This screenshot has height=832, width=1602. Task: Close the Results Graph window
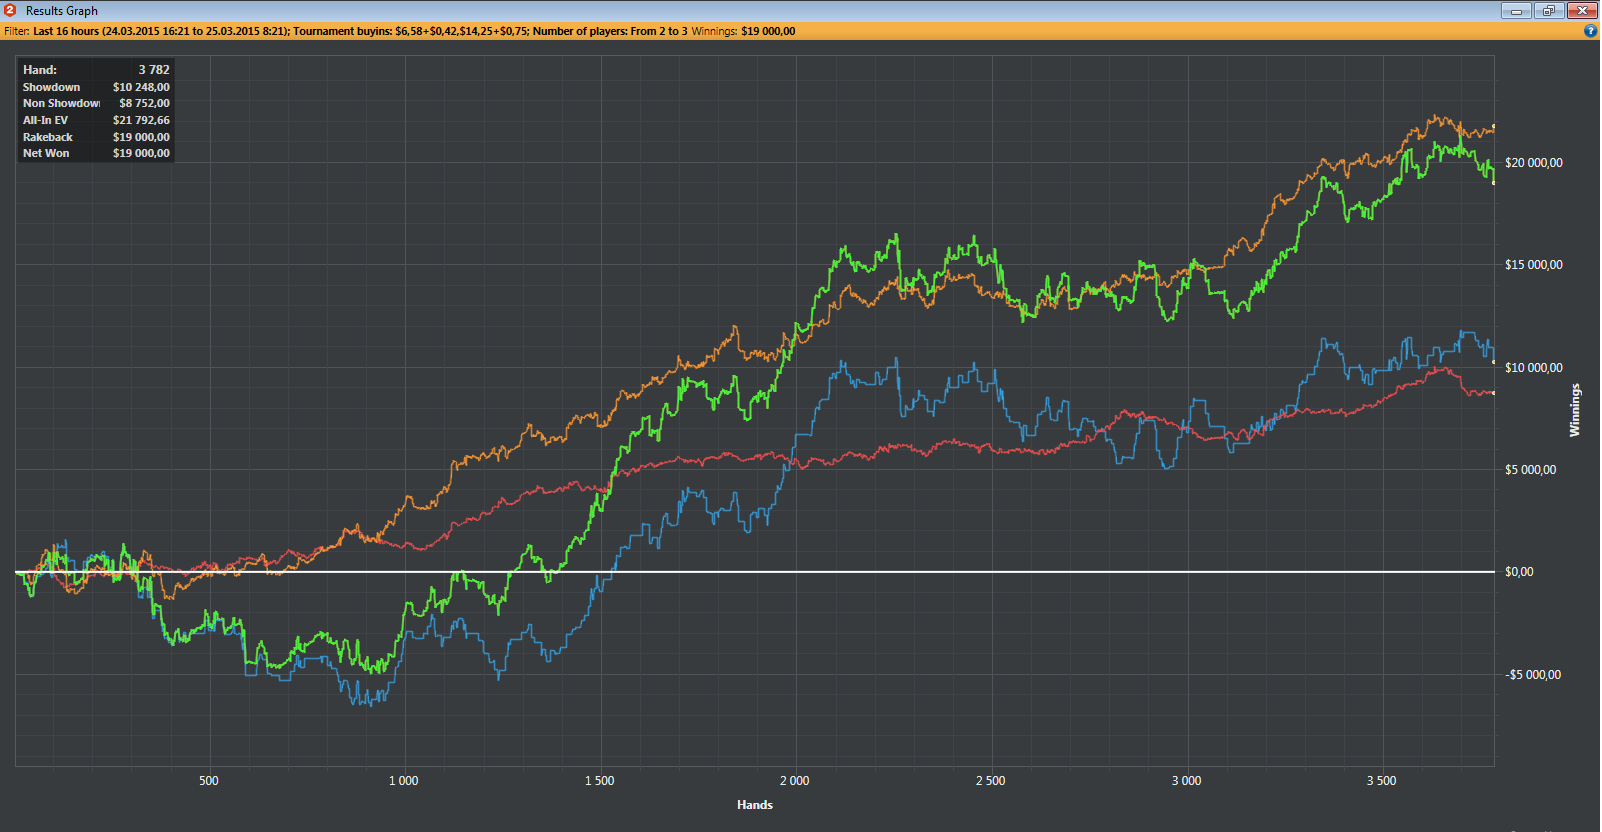1581,11
